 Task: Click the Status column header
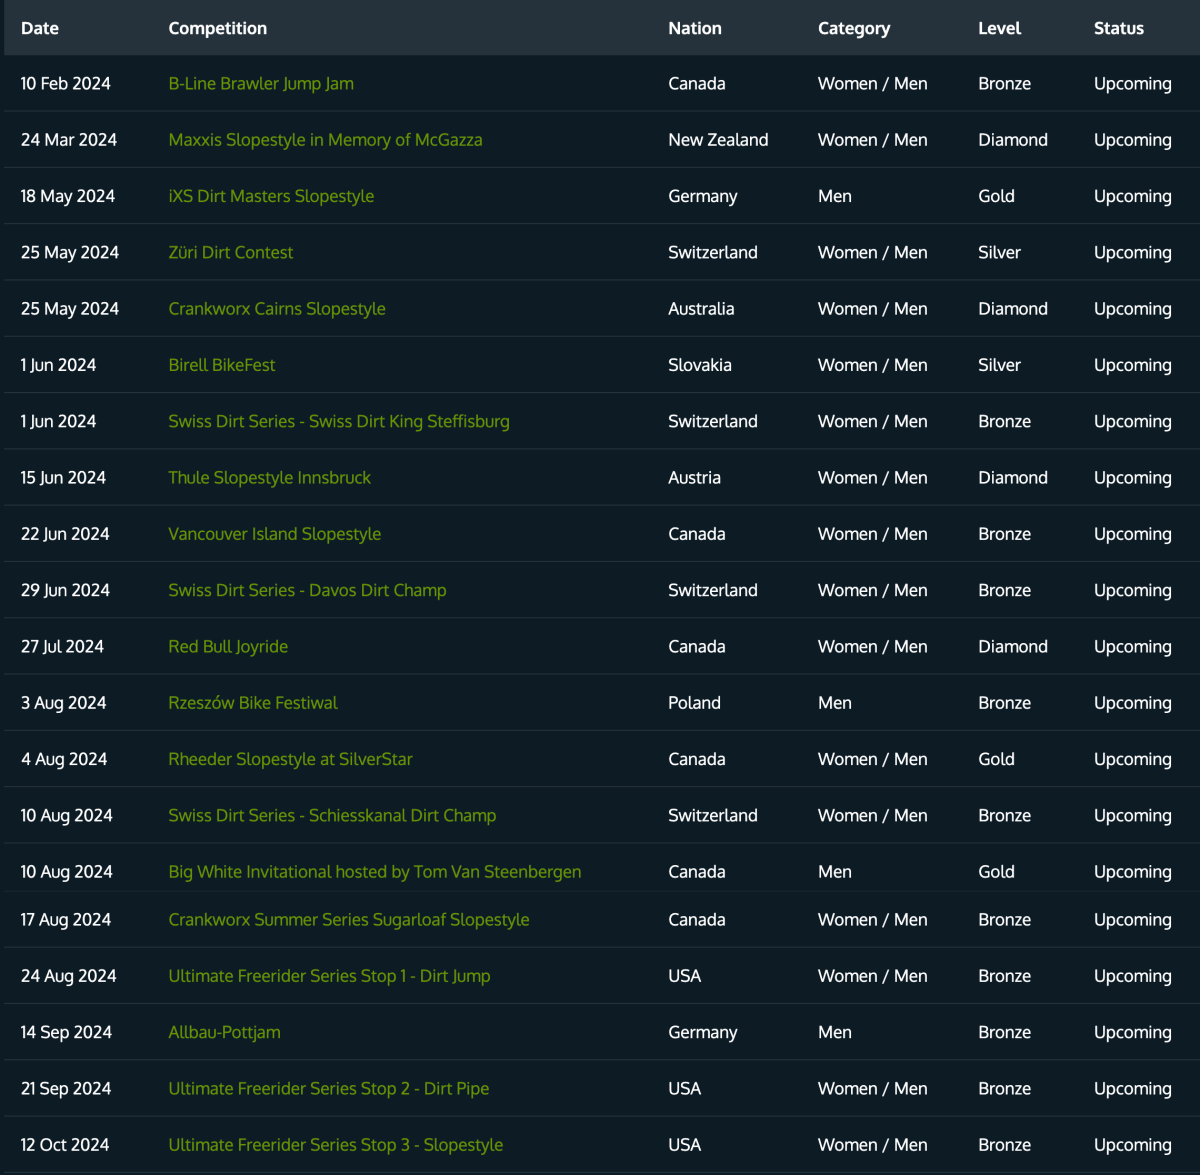(1118, 28)
